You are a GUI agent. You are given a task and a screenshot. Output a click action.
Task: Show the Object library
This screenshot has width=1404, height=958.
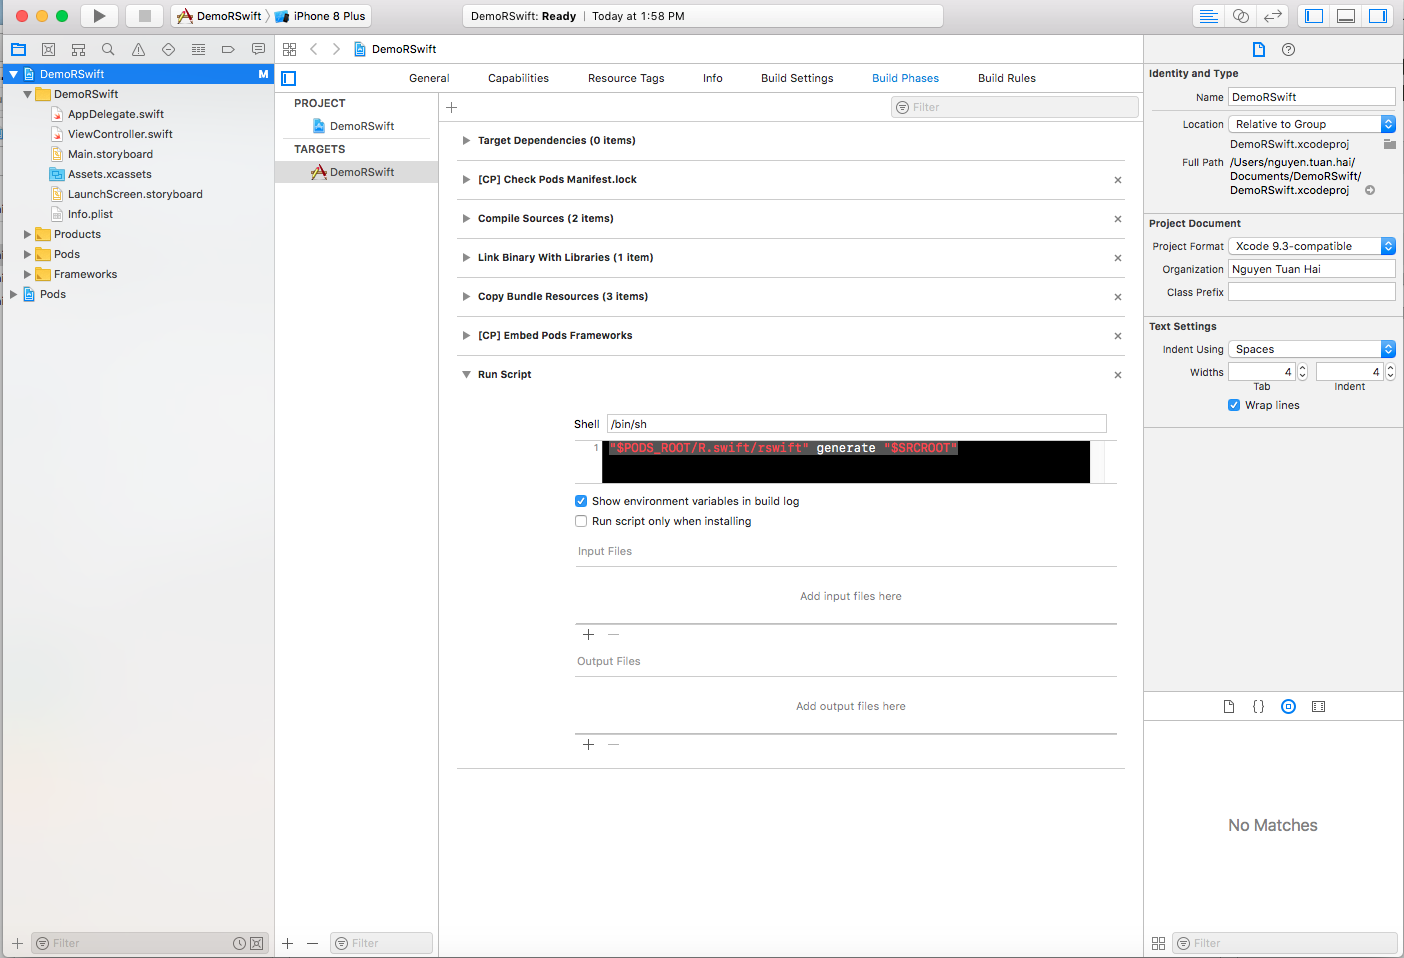(1288, 706)
